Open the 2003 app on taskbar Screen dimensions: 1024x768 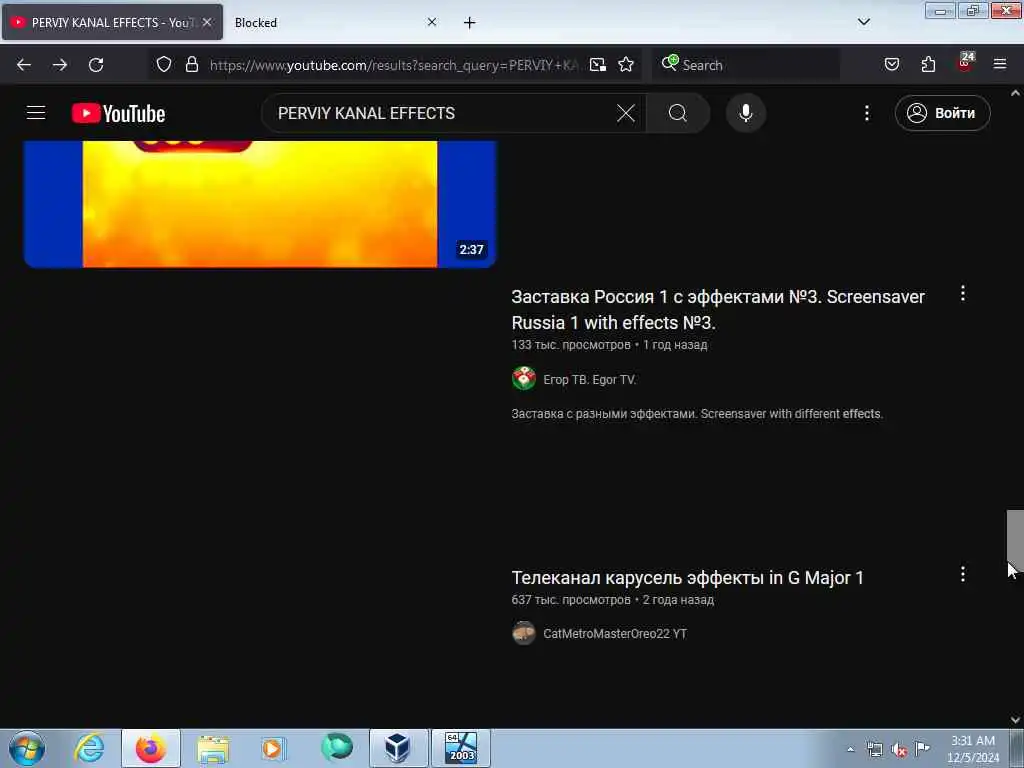460,748
